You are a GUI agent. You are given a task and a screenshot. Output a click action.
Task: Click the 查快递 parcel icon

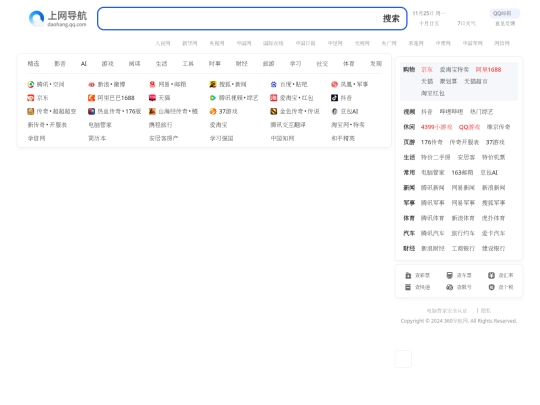408,287
